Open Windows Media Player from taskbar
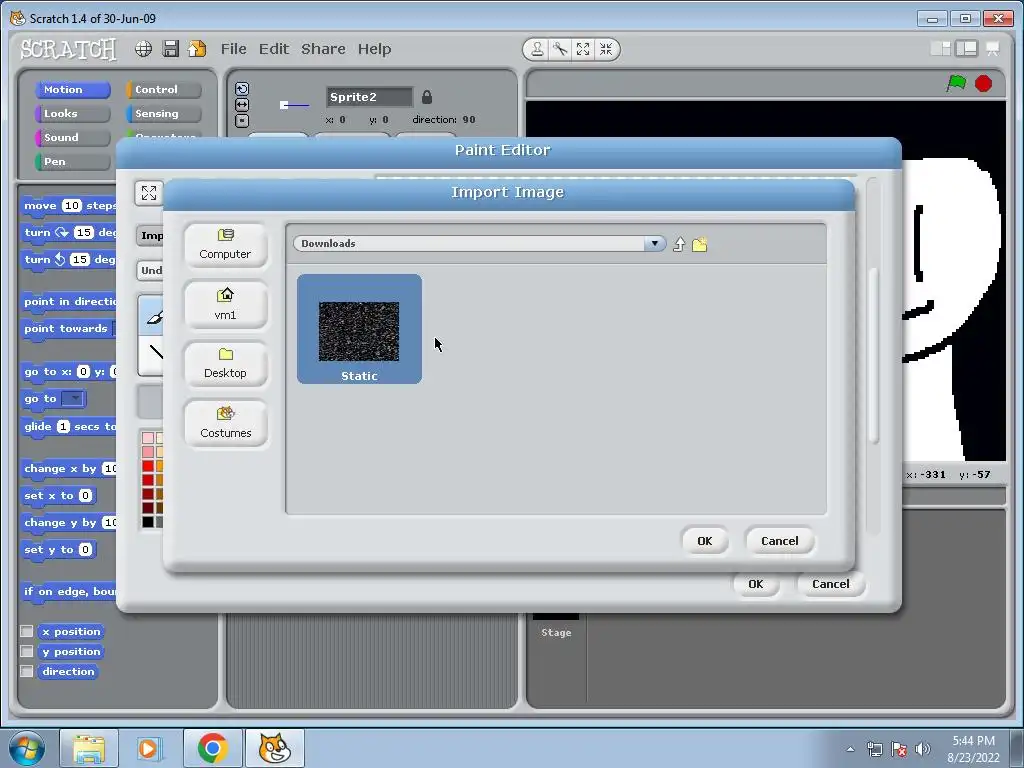Screen dimensions: 1024x768 [x=149, y=748]
